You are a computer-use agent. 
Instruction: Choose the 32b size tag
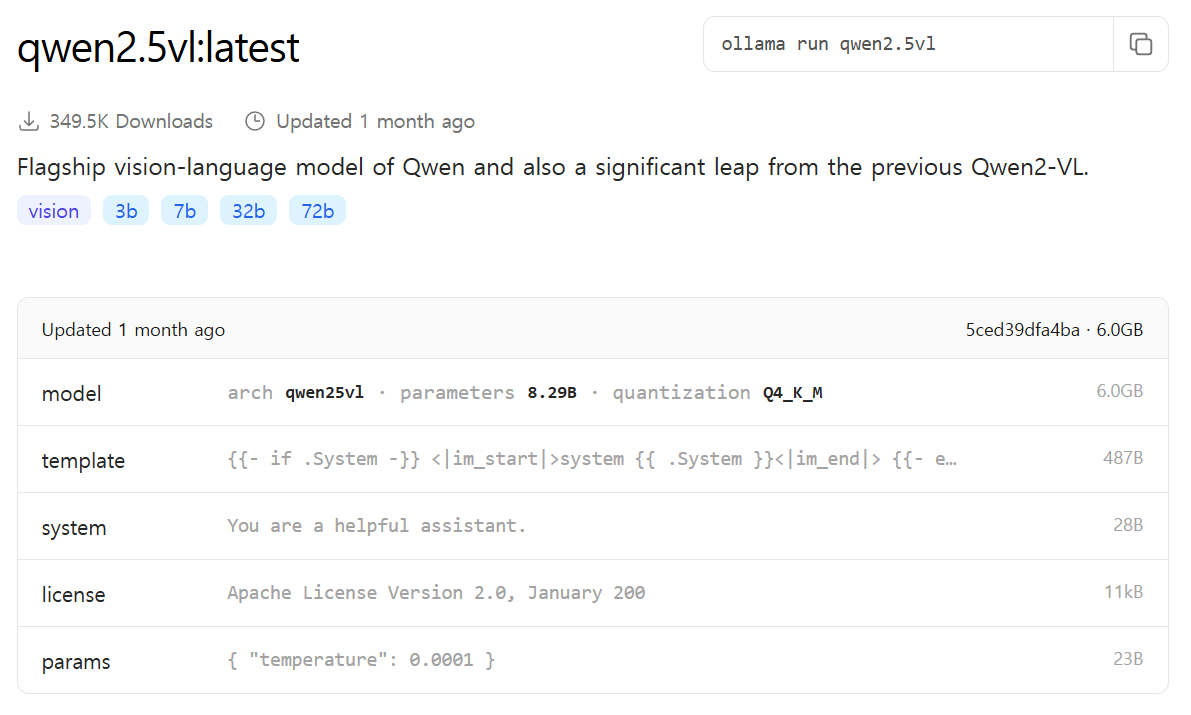coord(248,211)
